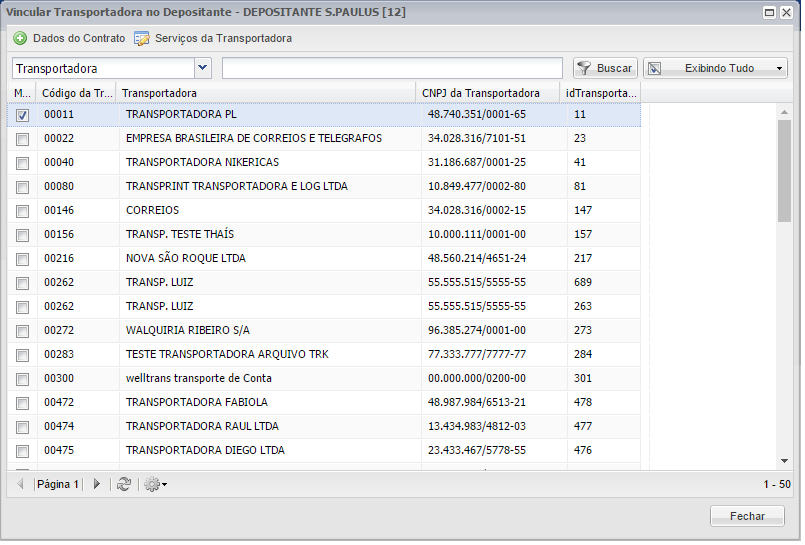The height and width of the screenshot is (545, 805).
Task: Click the Serviços da Transportadora button
Action: pyautogui.click(x=213, y=38)
